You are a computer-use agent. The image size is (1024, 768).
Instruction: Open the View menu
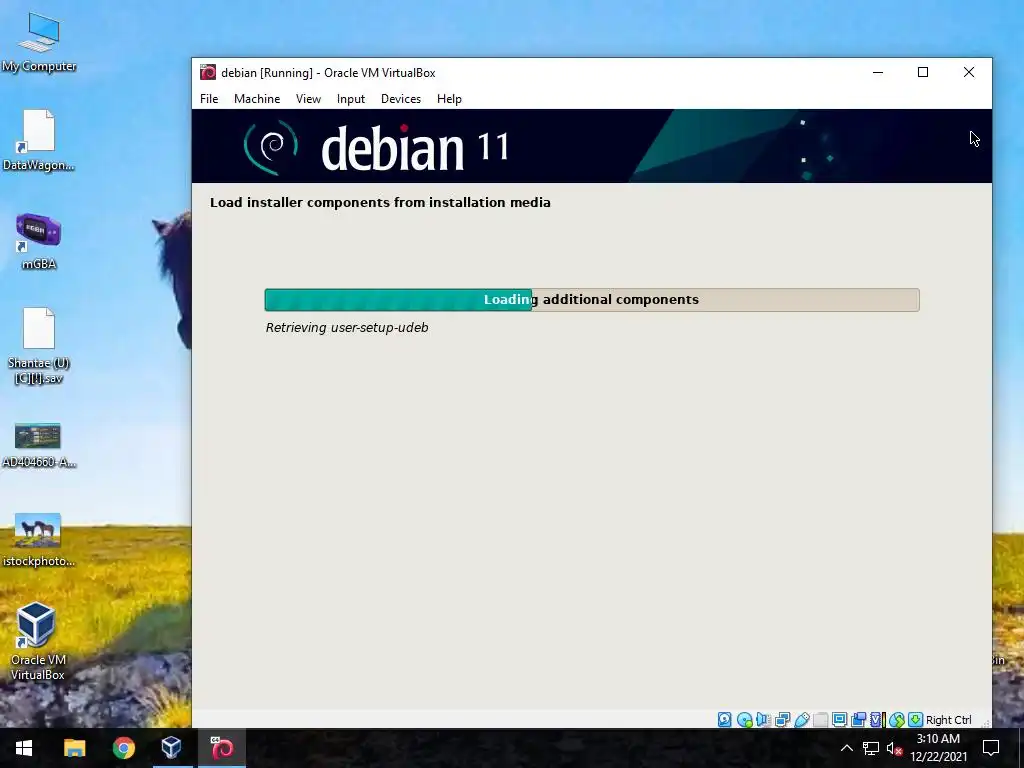(308, 99)
